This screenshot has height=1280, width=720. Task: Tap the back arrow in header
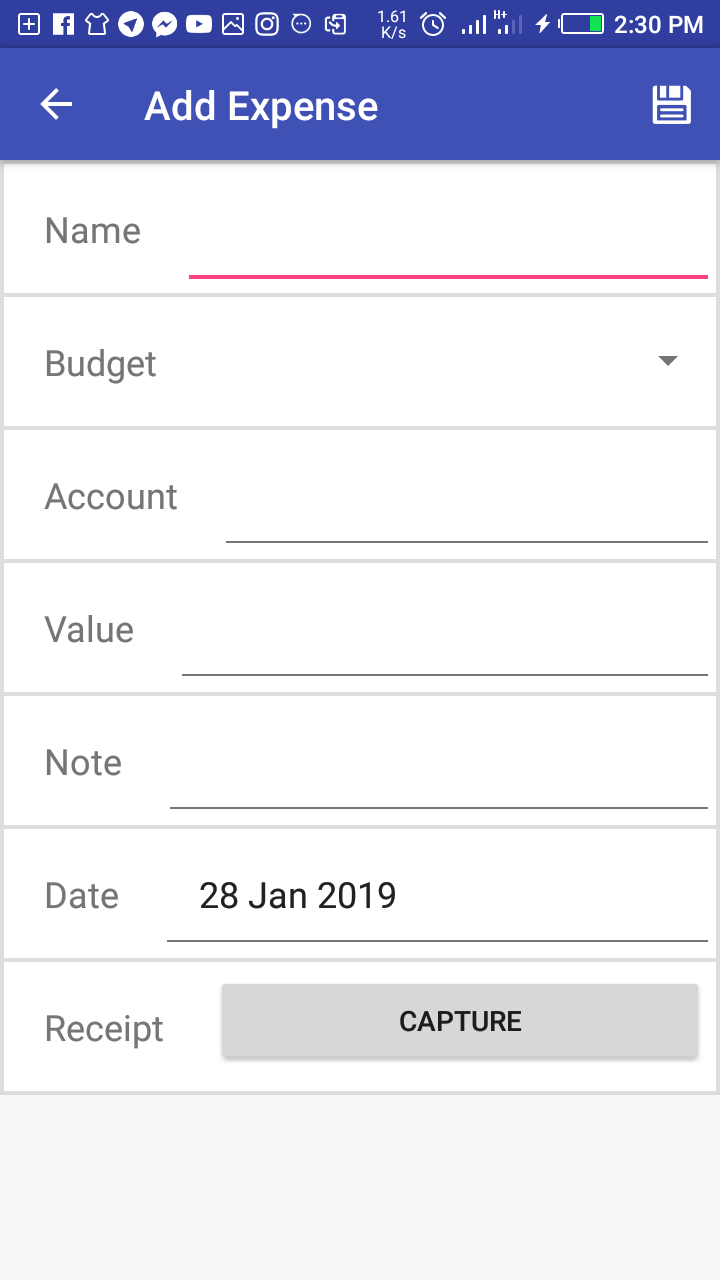pyautogui.click(x=56, y=105)
